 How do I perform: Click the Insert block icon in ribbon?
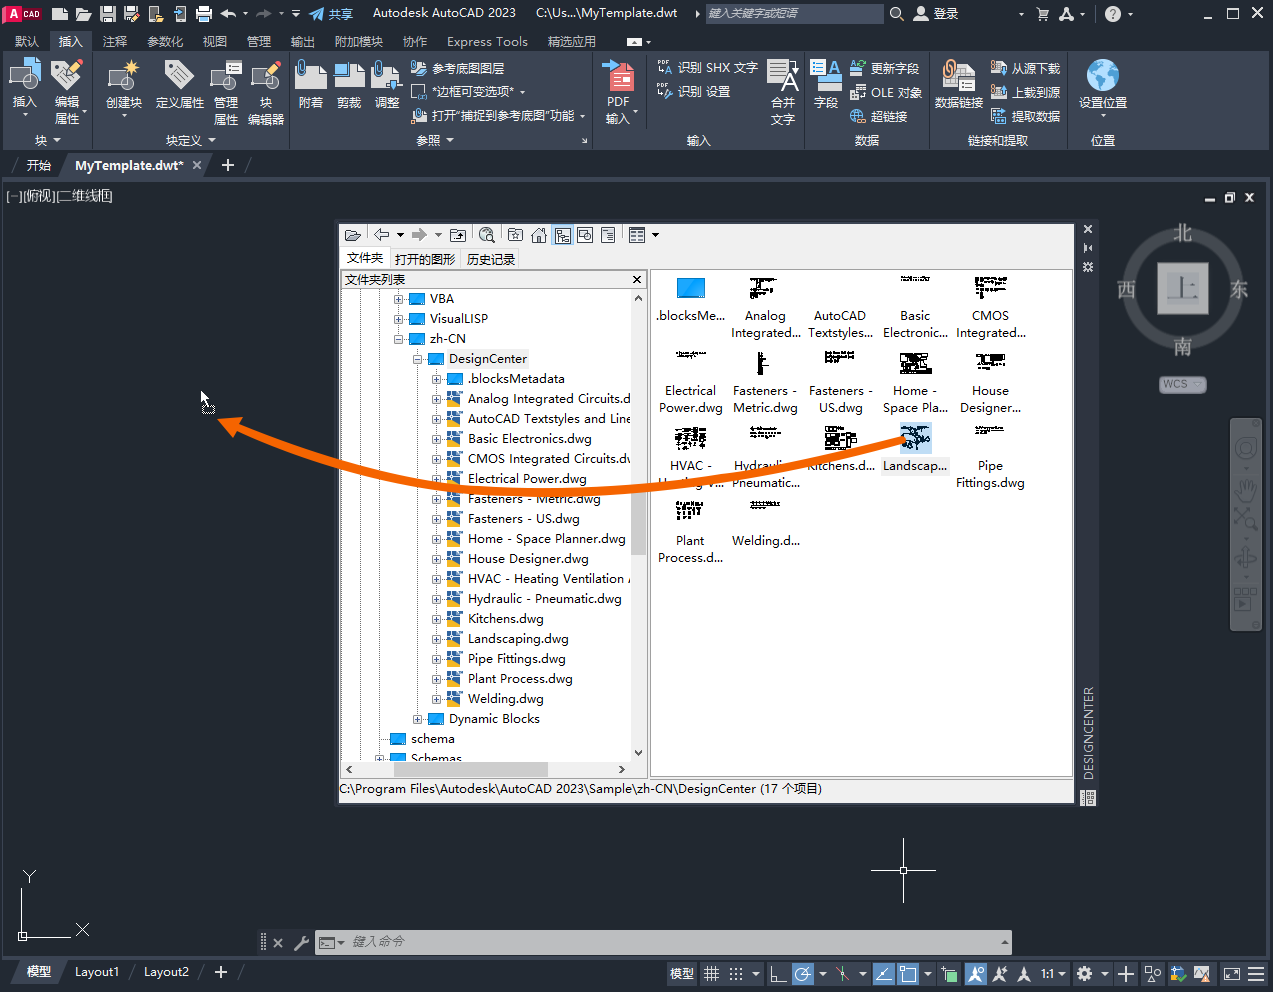(x=24, y=75)
